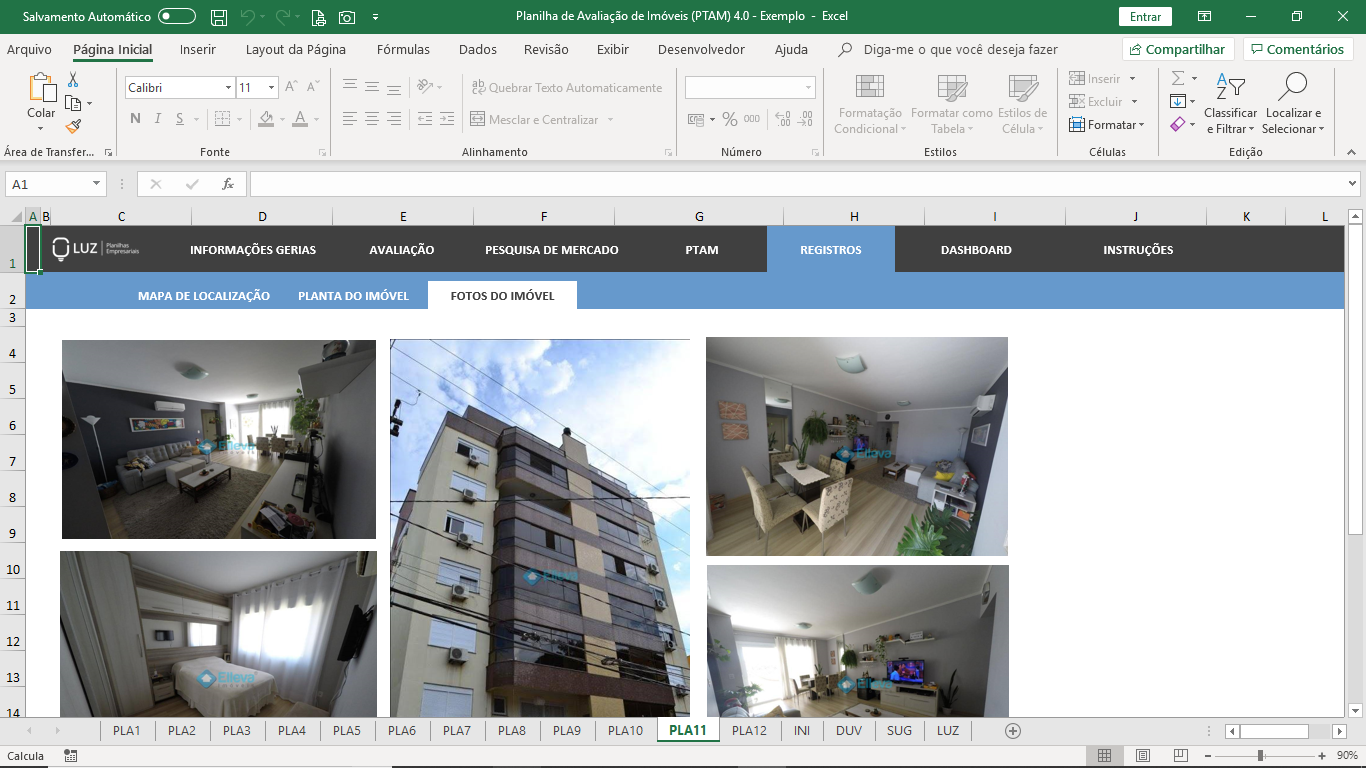Toggle the Salvamento Automático switch
Viewport: 1366px width, 768px height.
(x=177, y=17)
